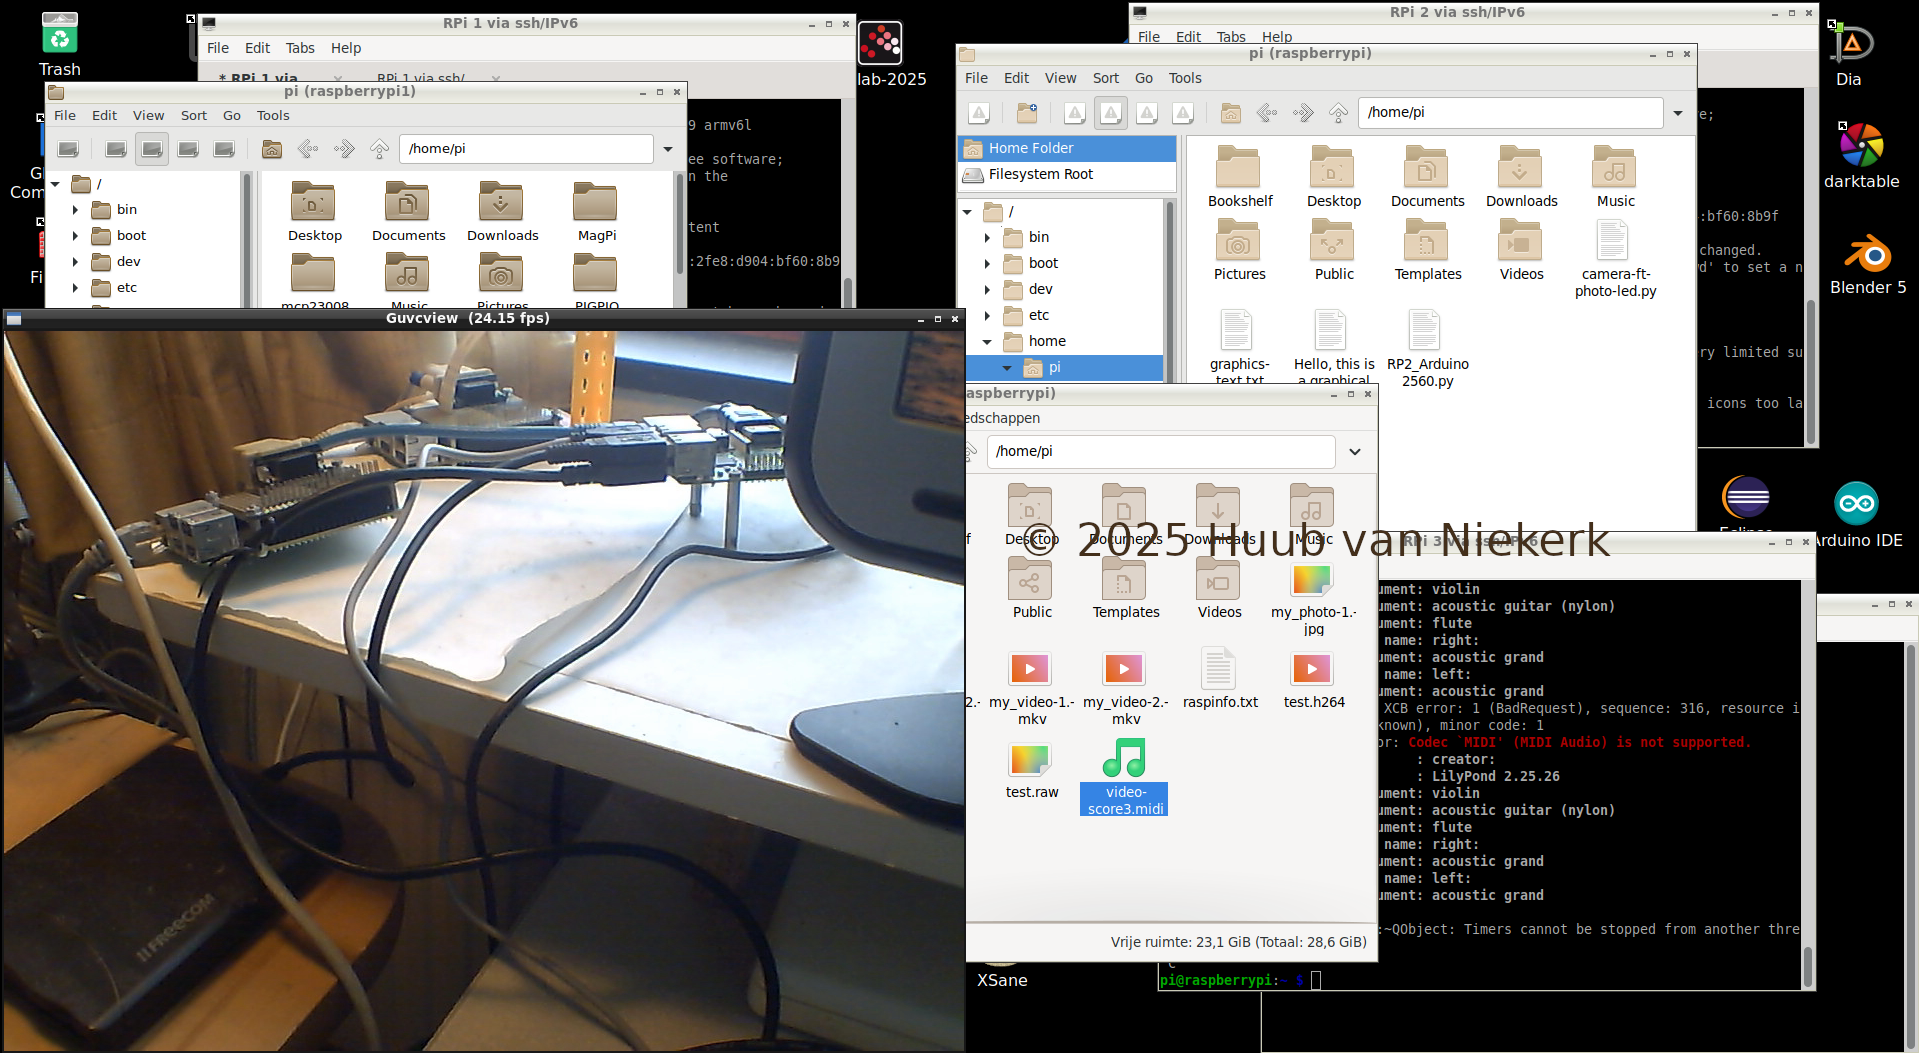Viewport: 1919px width, 1053px height.
Task: Select Filesystem Root in places list
Action: point(1040,175)
